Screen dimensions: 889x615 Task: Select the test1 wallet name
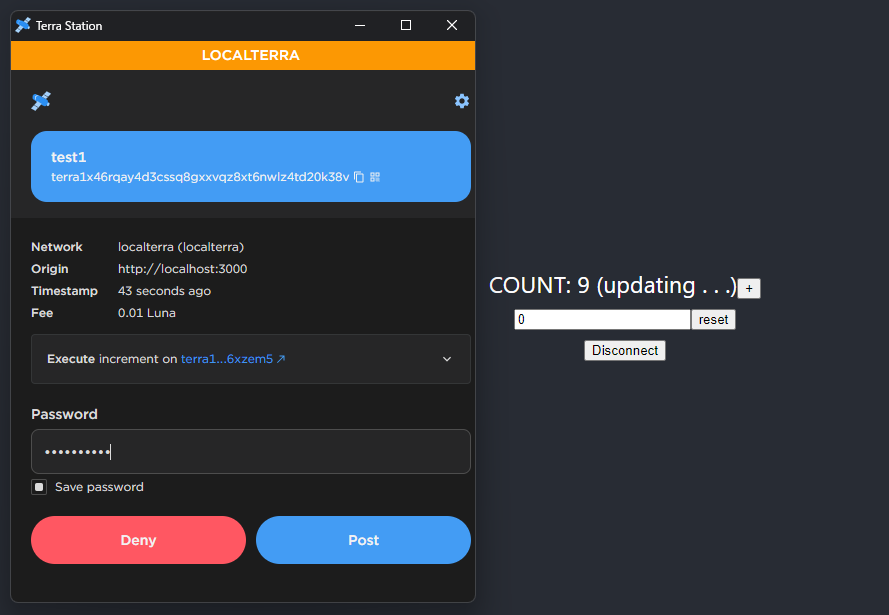point(69,157)
